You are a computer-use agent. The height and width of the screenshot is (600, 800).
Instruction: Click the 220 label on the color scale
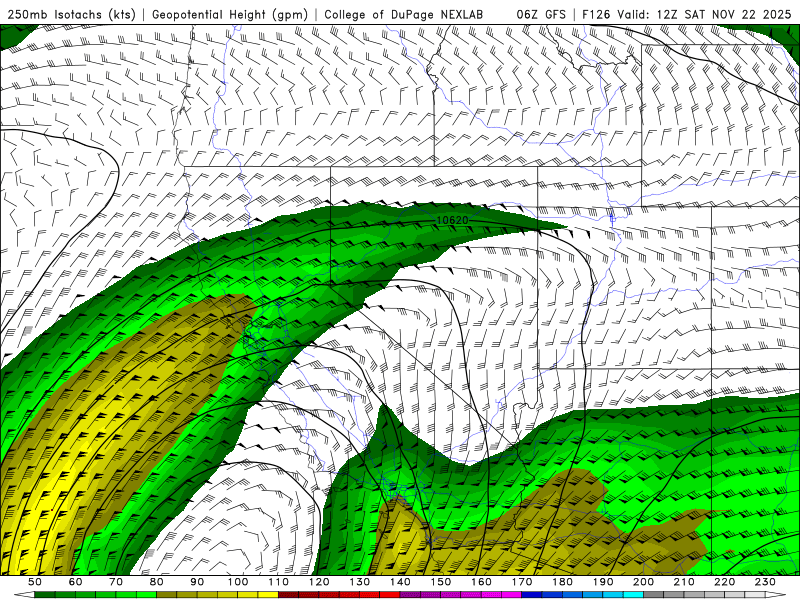[724, 582]
